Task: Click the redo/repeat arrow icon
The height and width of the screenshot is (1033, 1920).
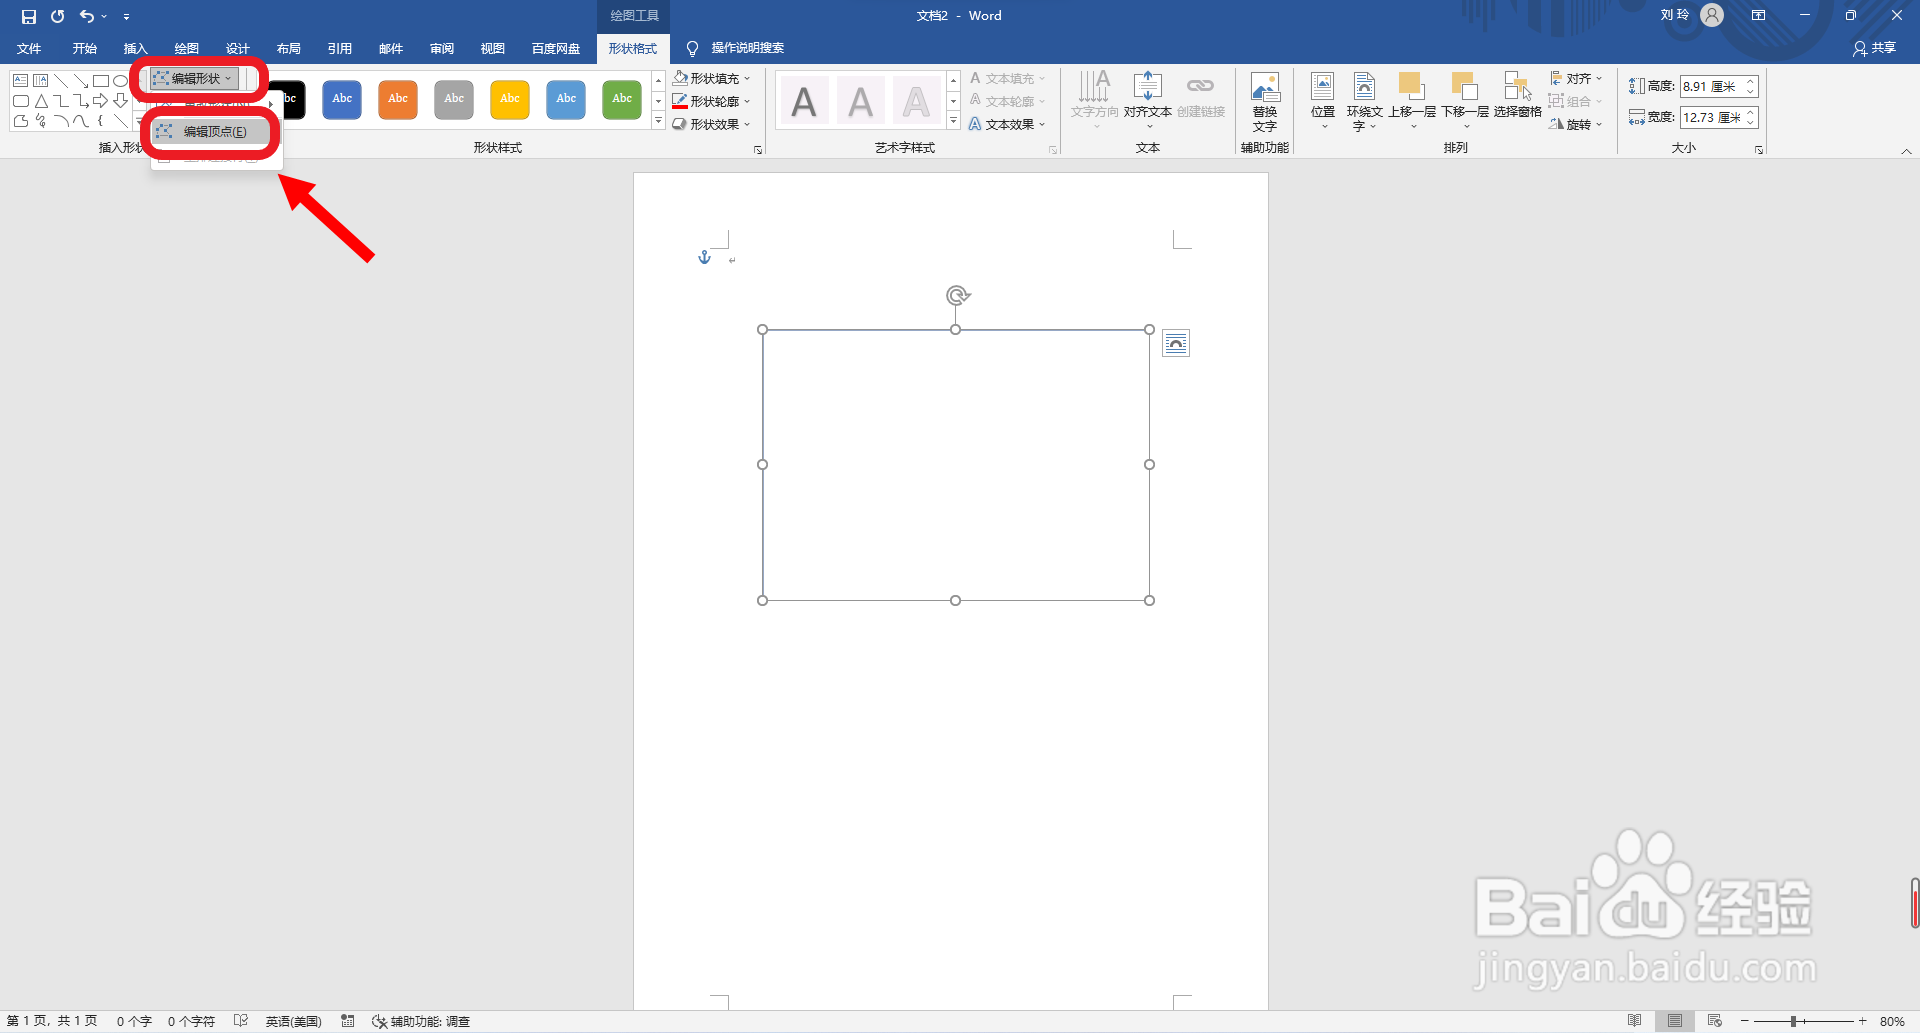Action: [58, 16]
